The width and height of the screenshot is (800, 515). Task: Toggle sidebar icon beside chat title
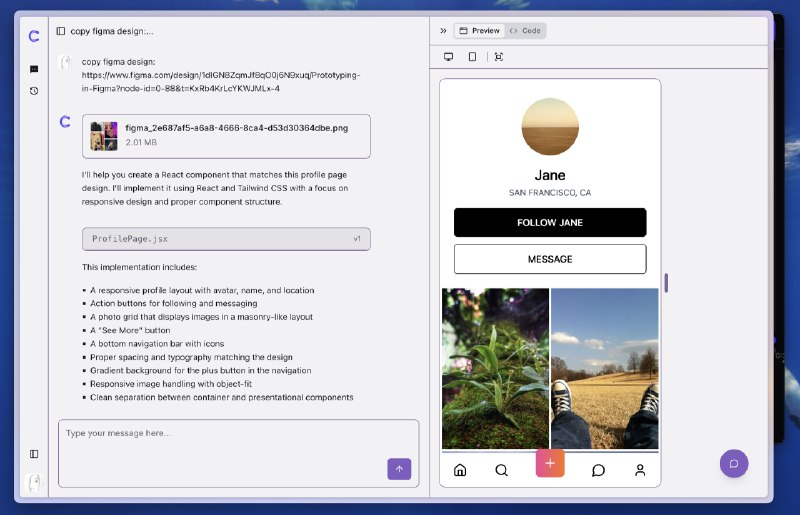[61, 31]
